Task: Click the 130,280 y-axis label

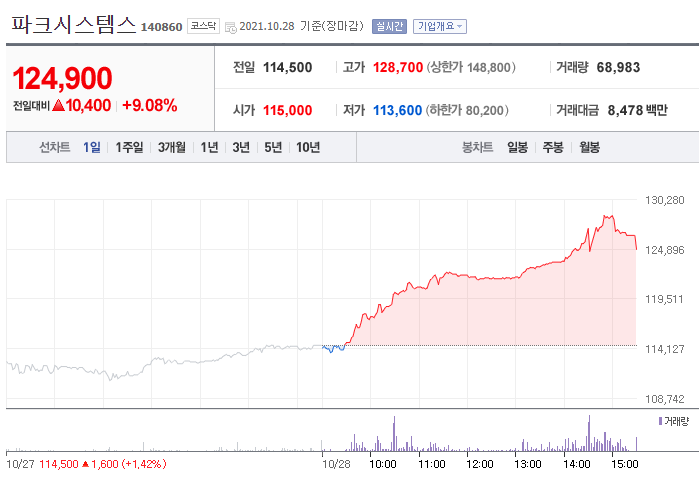Action: [665, 200]
